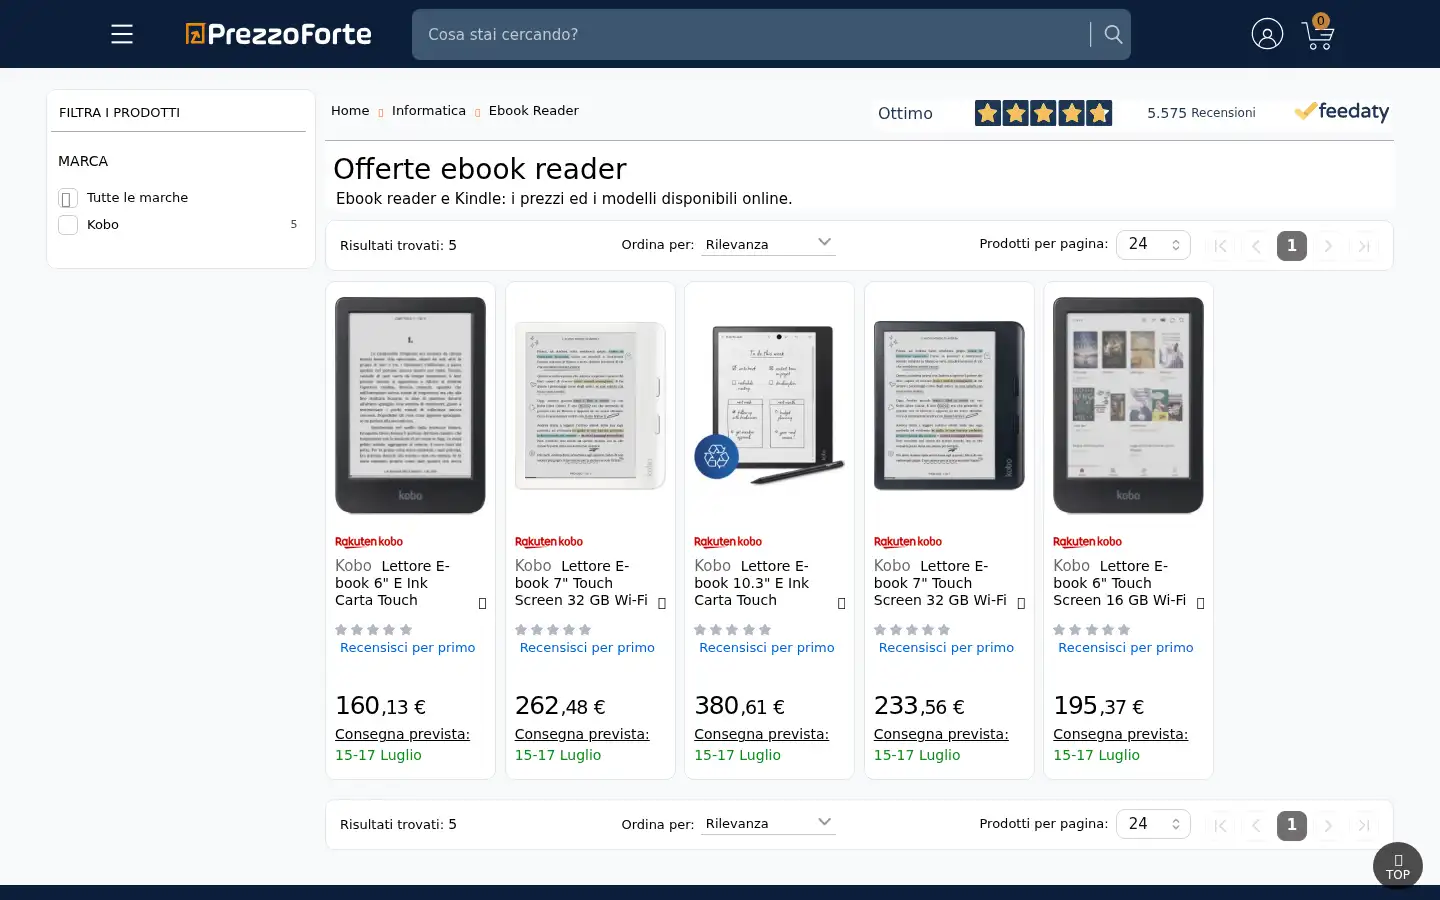
Task: Click Recensisci per primo under 262,48 € product
Action: coord(587,648)
